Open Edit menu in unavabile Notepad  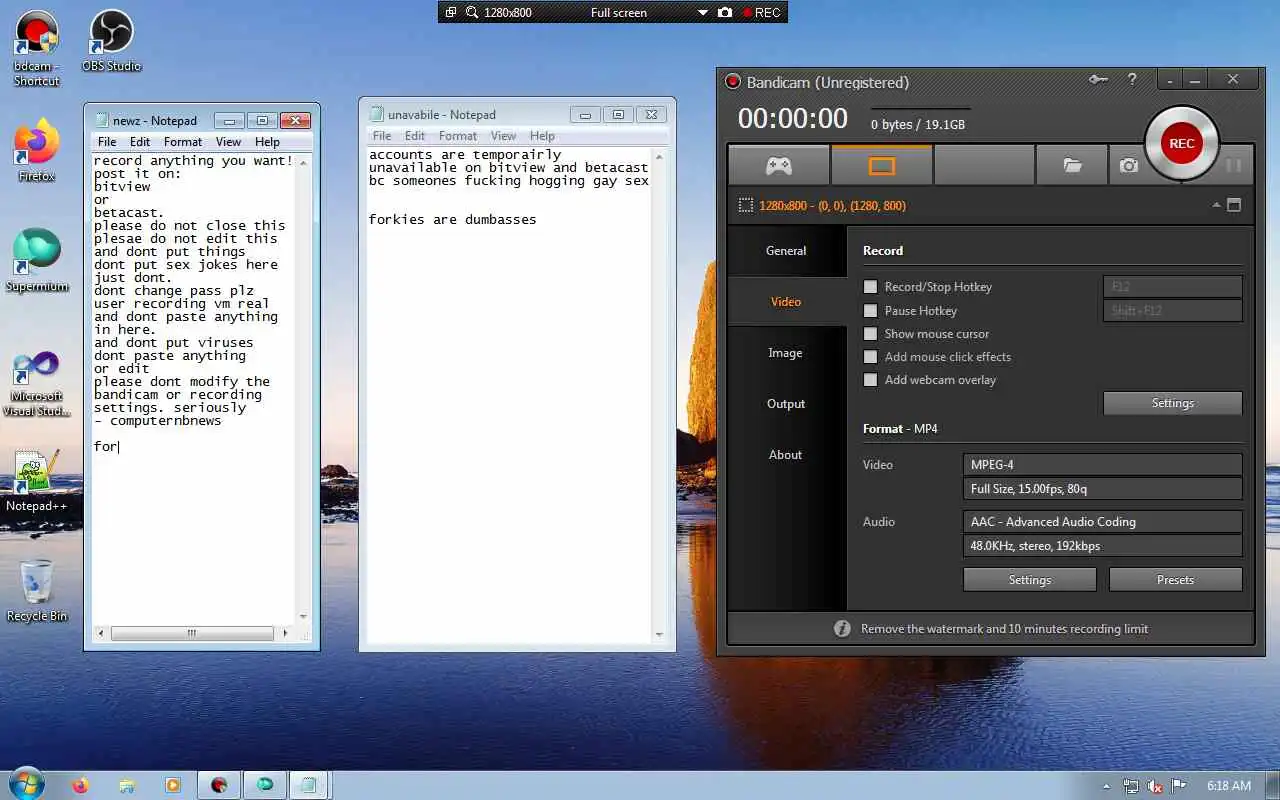pos(415,136)
